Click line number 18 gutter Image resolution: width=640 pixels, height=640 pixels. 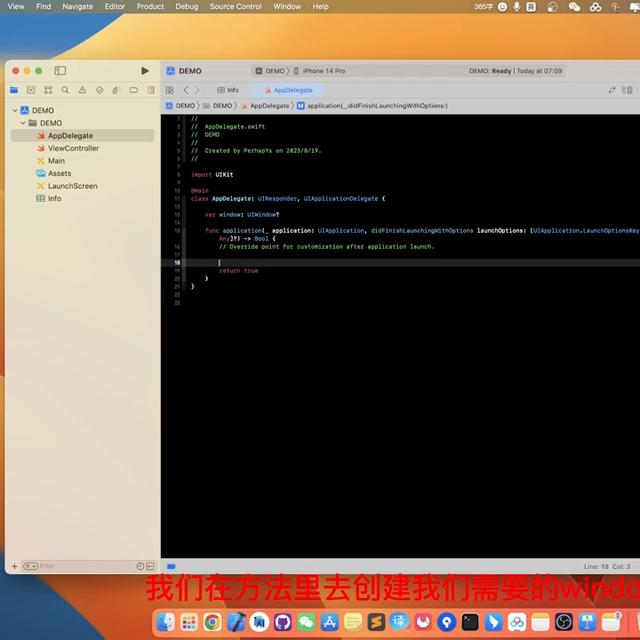point(177,262)
